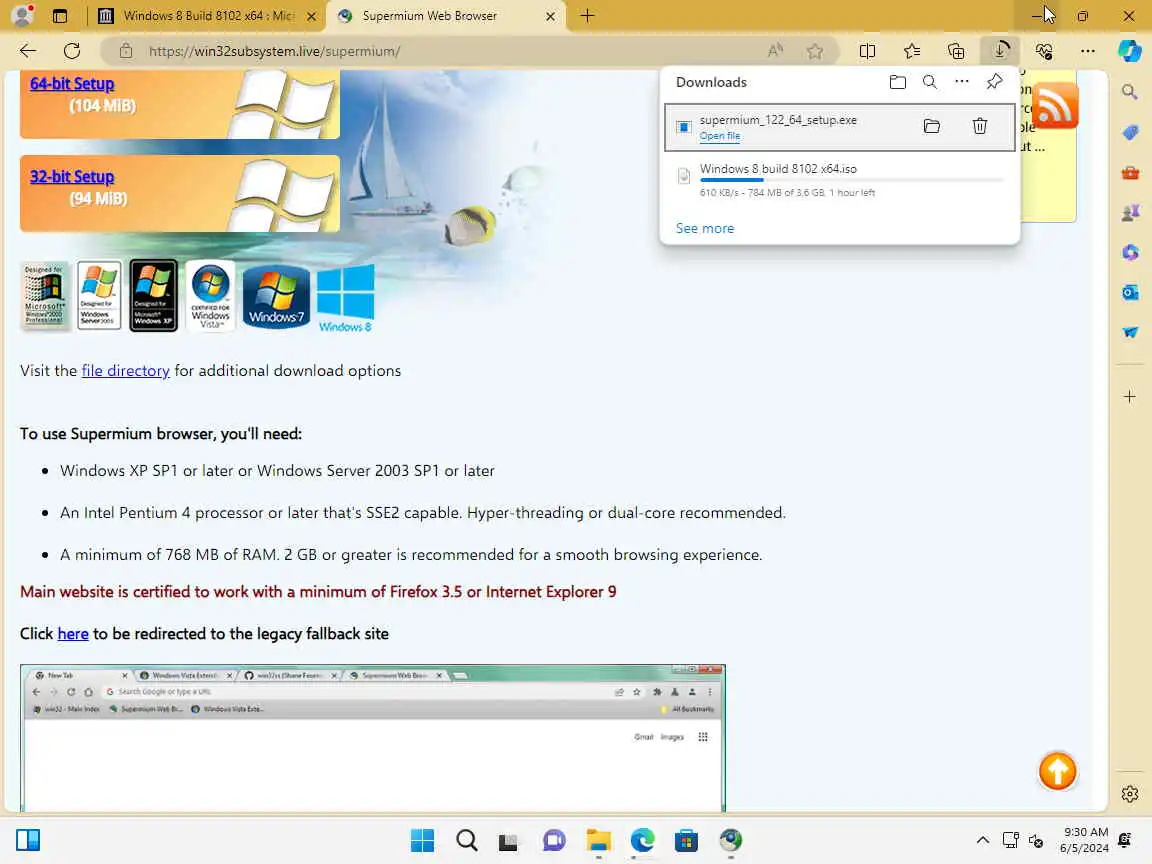The height and width of the screenshot is (864, 1152).
Task: Download the 64-bit Setup
Action: coord(72,84)
